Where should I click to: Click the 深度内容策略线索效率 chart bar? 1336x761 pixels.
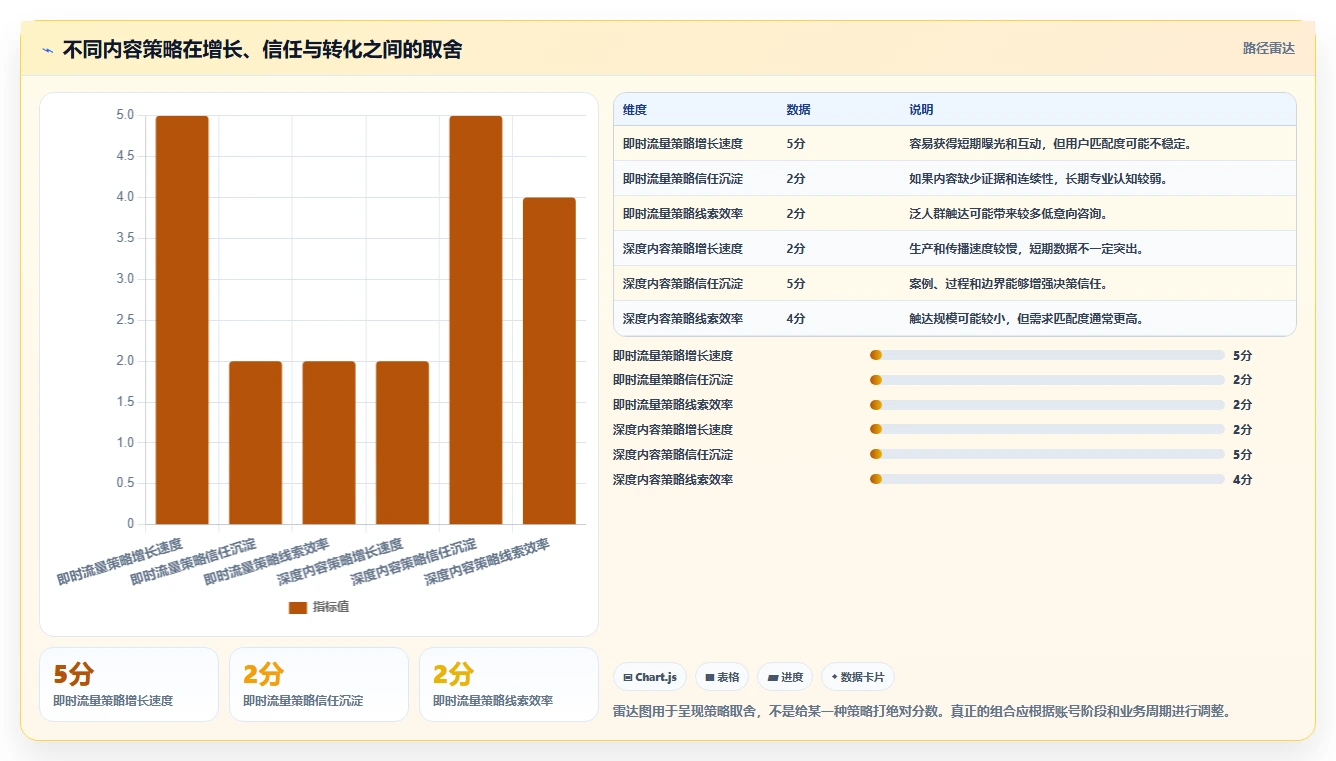(549, 361)
